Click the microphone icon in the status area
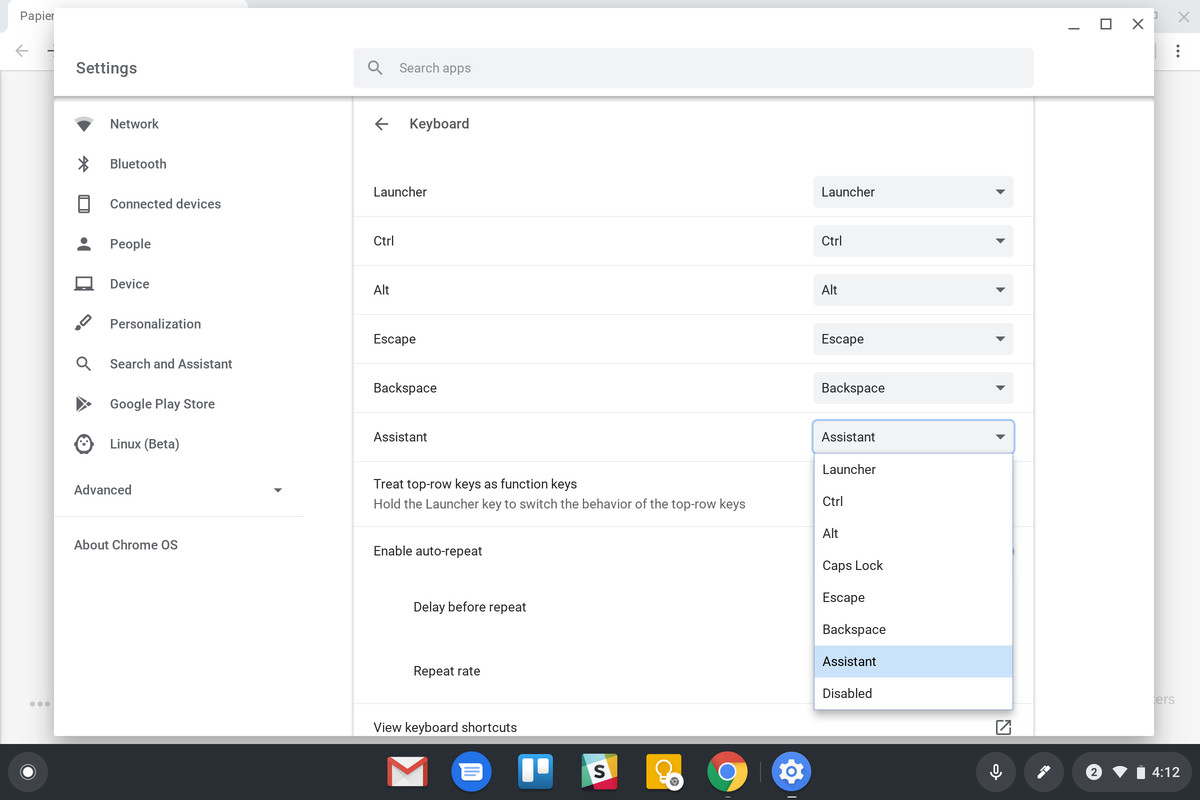Image resolution: width=1200 pixels, height=800 pixels. tap(995, 771)
